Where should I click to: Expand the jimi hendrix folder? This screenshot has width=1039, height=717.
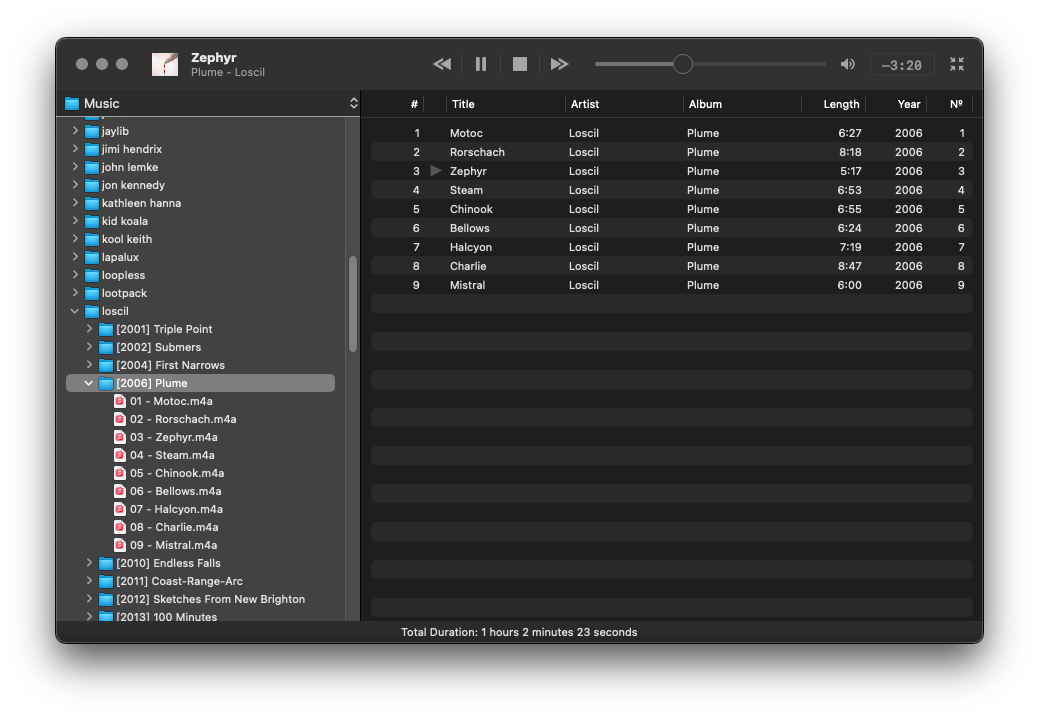(76, 149)
